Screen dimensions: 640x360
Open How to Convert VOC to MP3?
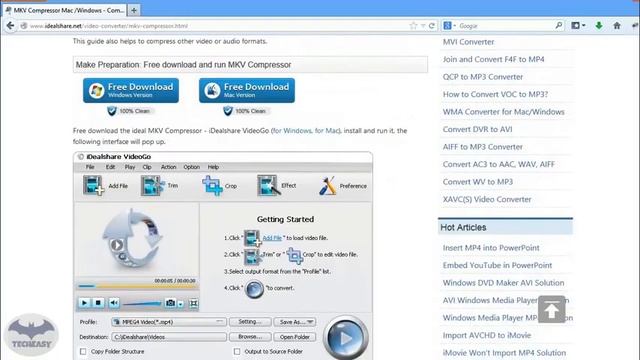pyautogui.click(x=496, y=94)
